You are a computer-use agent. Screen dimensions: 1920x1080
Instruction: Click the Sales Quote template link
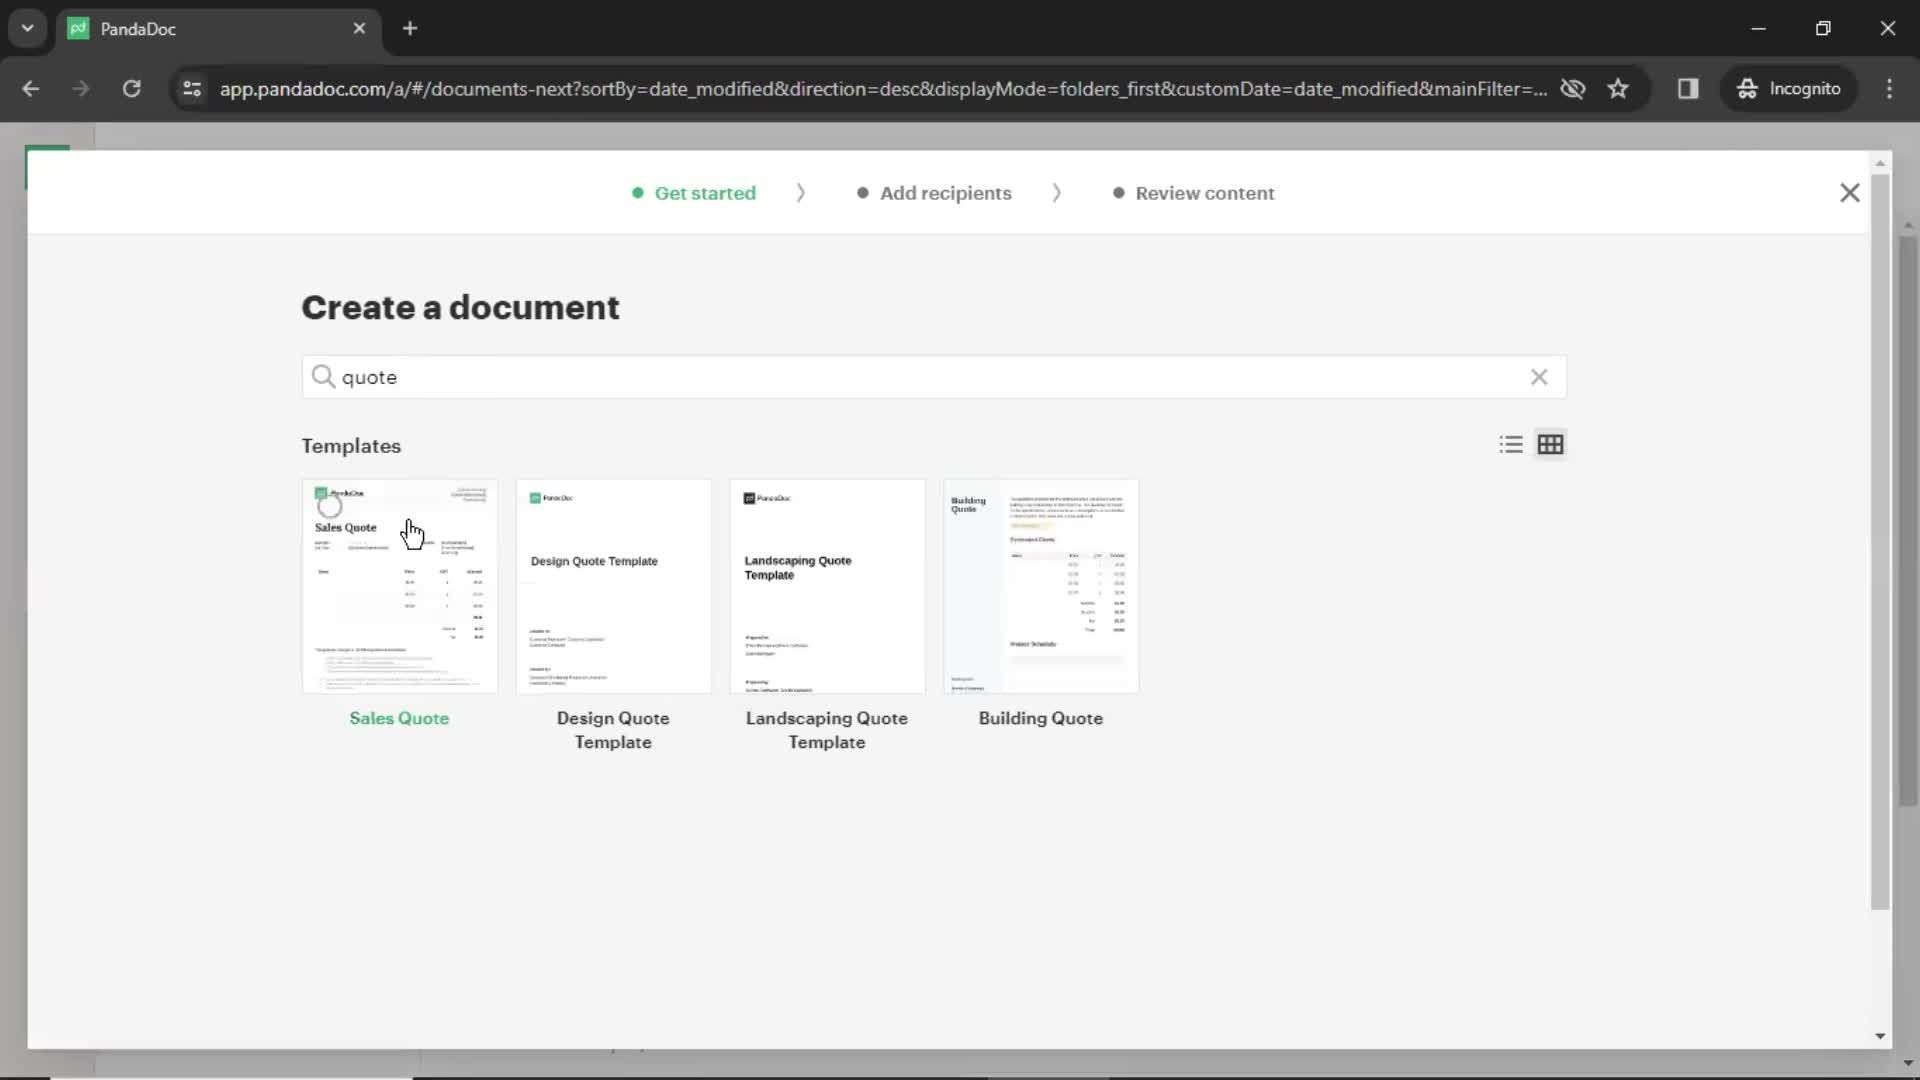tap(398, 717)
